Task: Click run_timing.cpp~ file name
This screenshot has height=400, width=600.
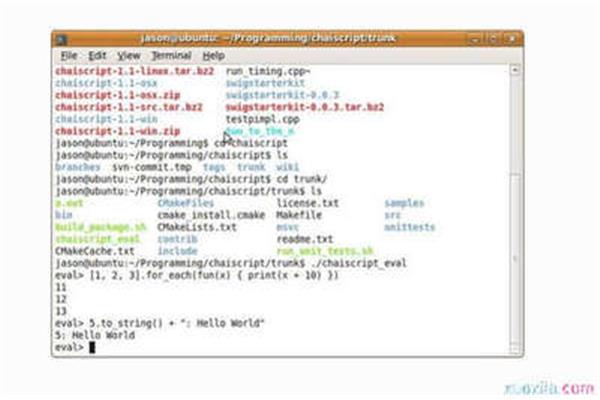Action: [x=268, y=71]
